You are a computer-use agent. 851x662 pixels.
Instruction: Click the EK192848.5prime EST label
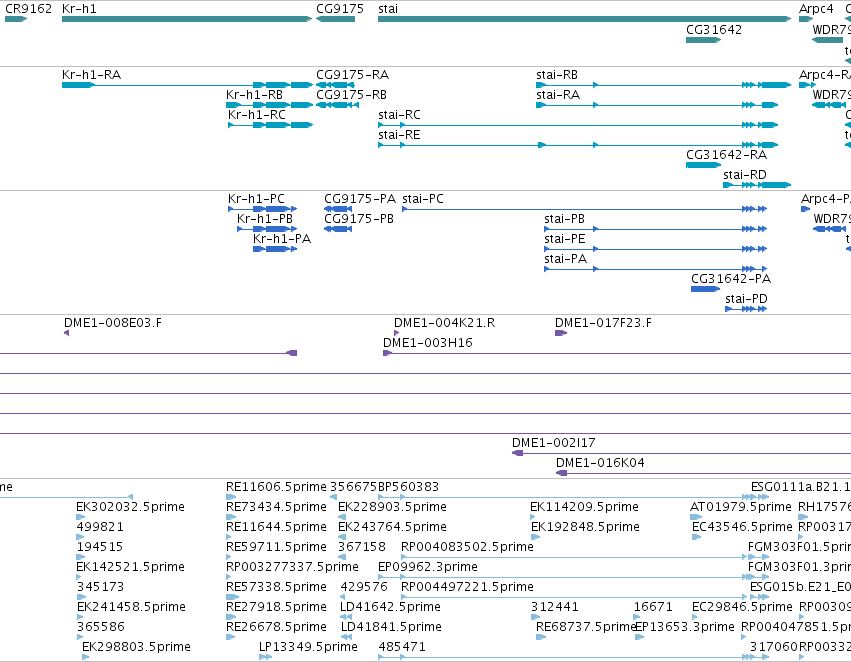tap(585, 527)
